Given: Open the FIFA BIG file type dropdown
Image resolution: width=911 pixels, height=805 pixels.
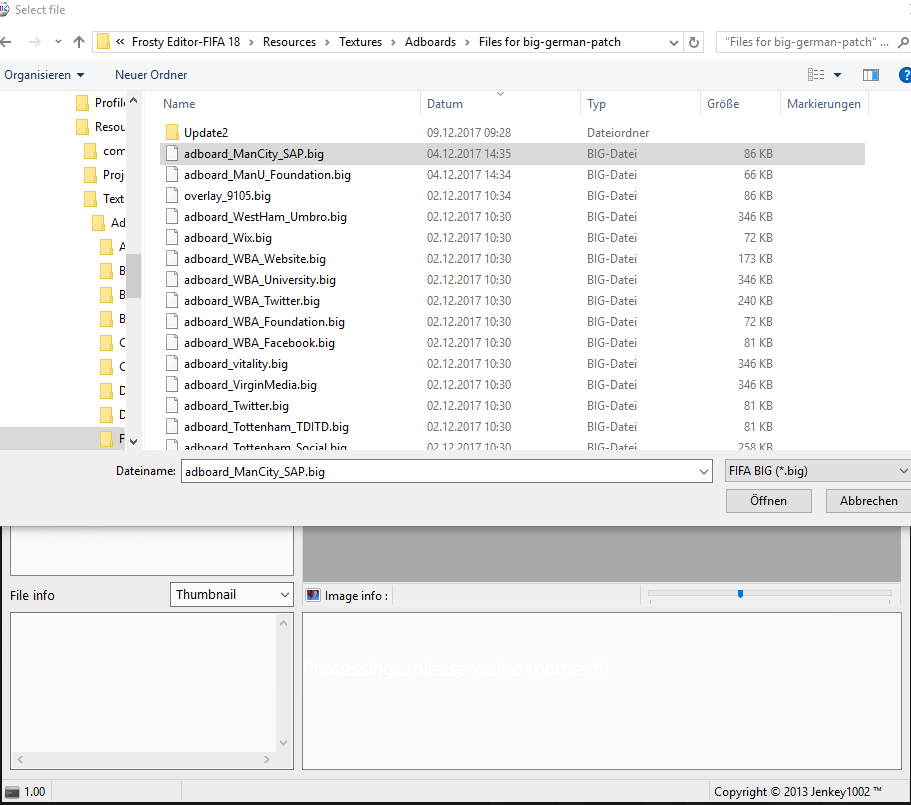Looking at the screenshot, I should [x=817, y=471].
